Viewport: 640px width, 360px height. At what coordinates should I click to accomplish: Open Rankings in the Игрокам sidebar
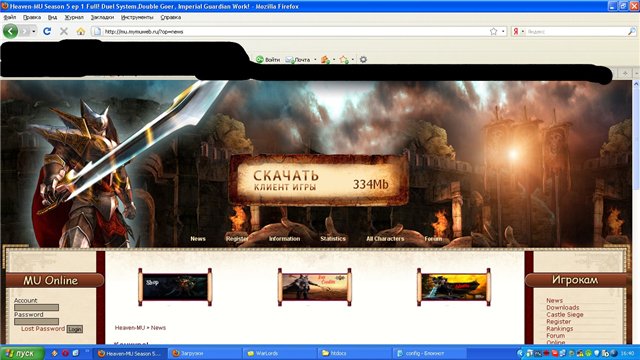pos(560,329)
